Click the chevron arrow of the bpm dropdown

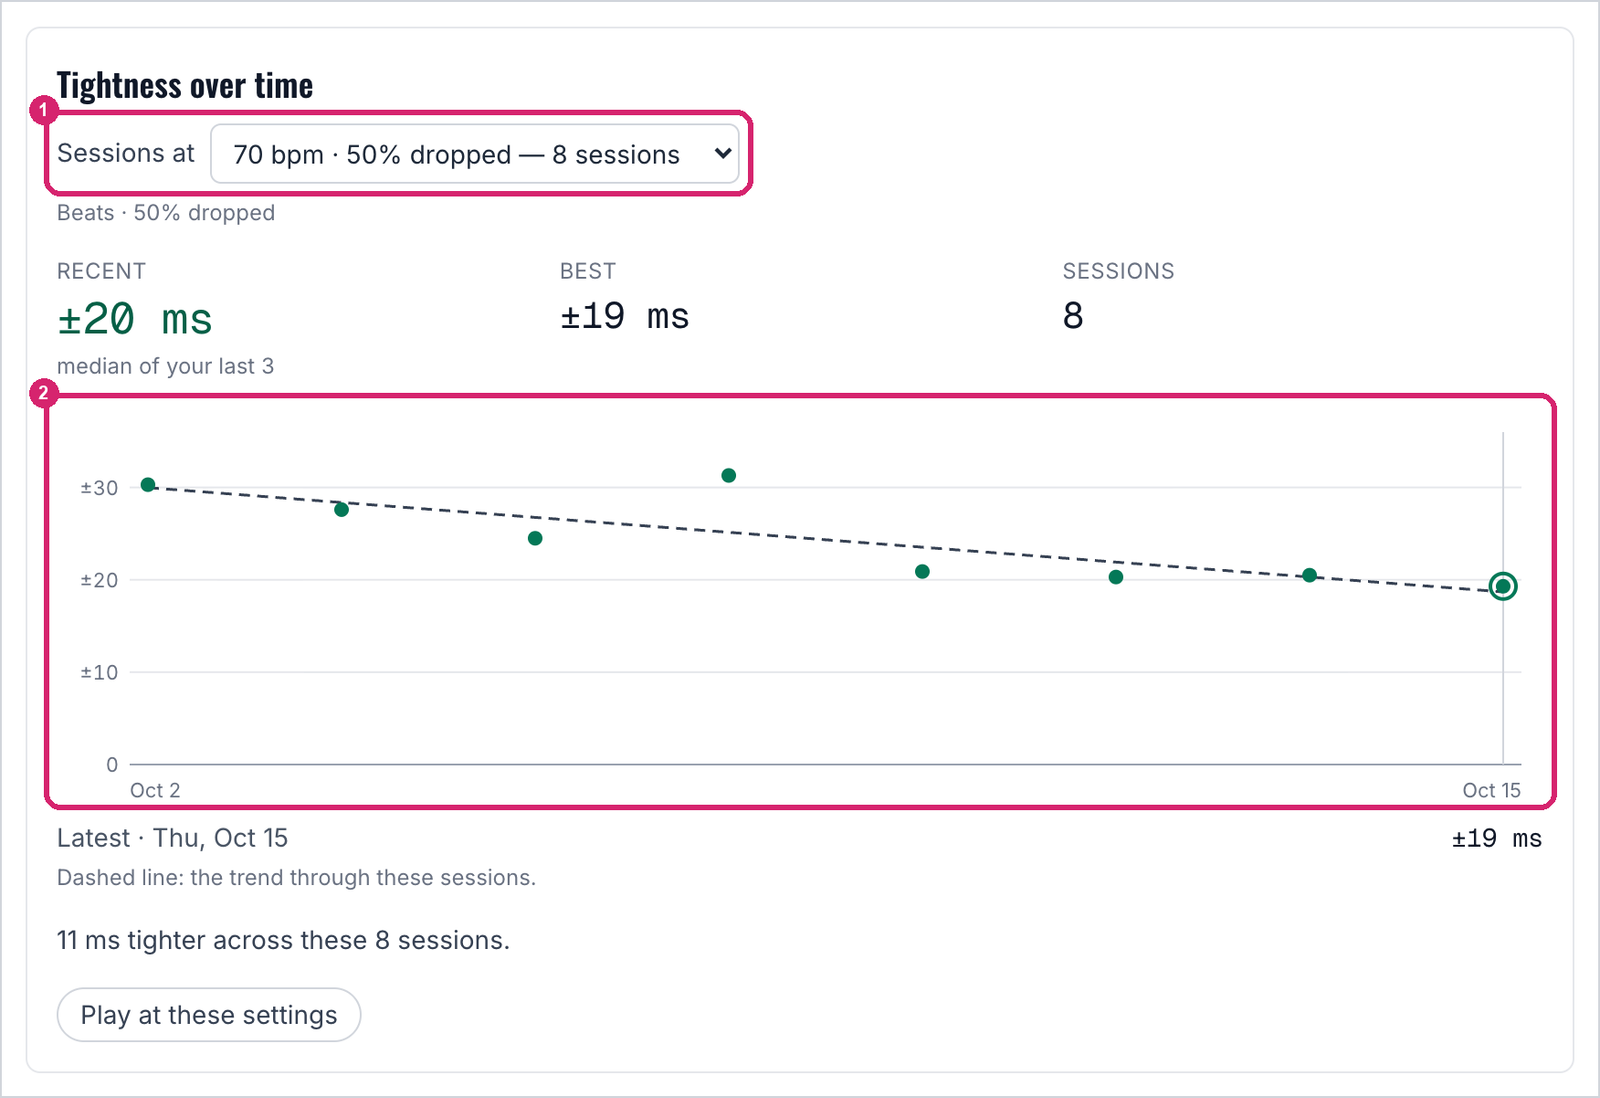pos(723,154)
